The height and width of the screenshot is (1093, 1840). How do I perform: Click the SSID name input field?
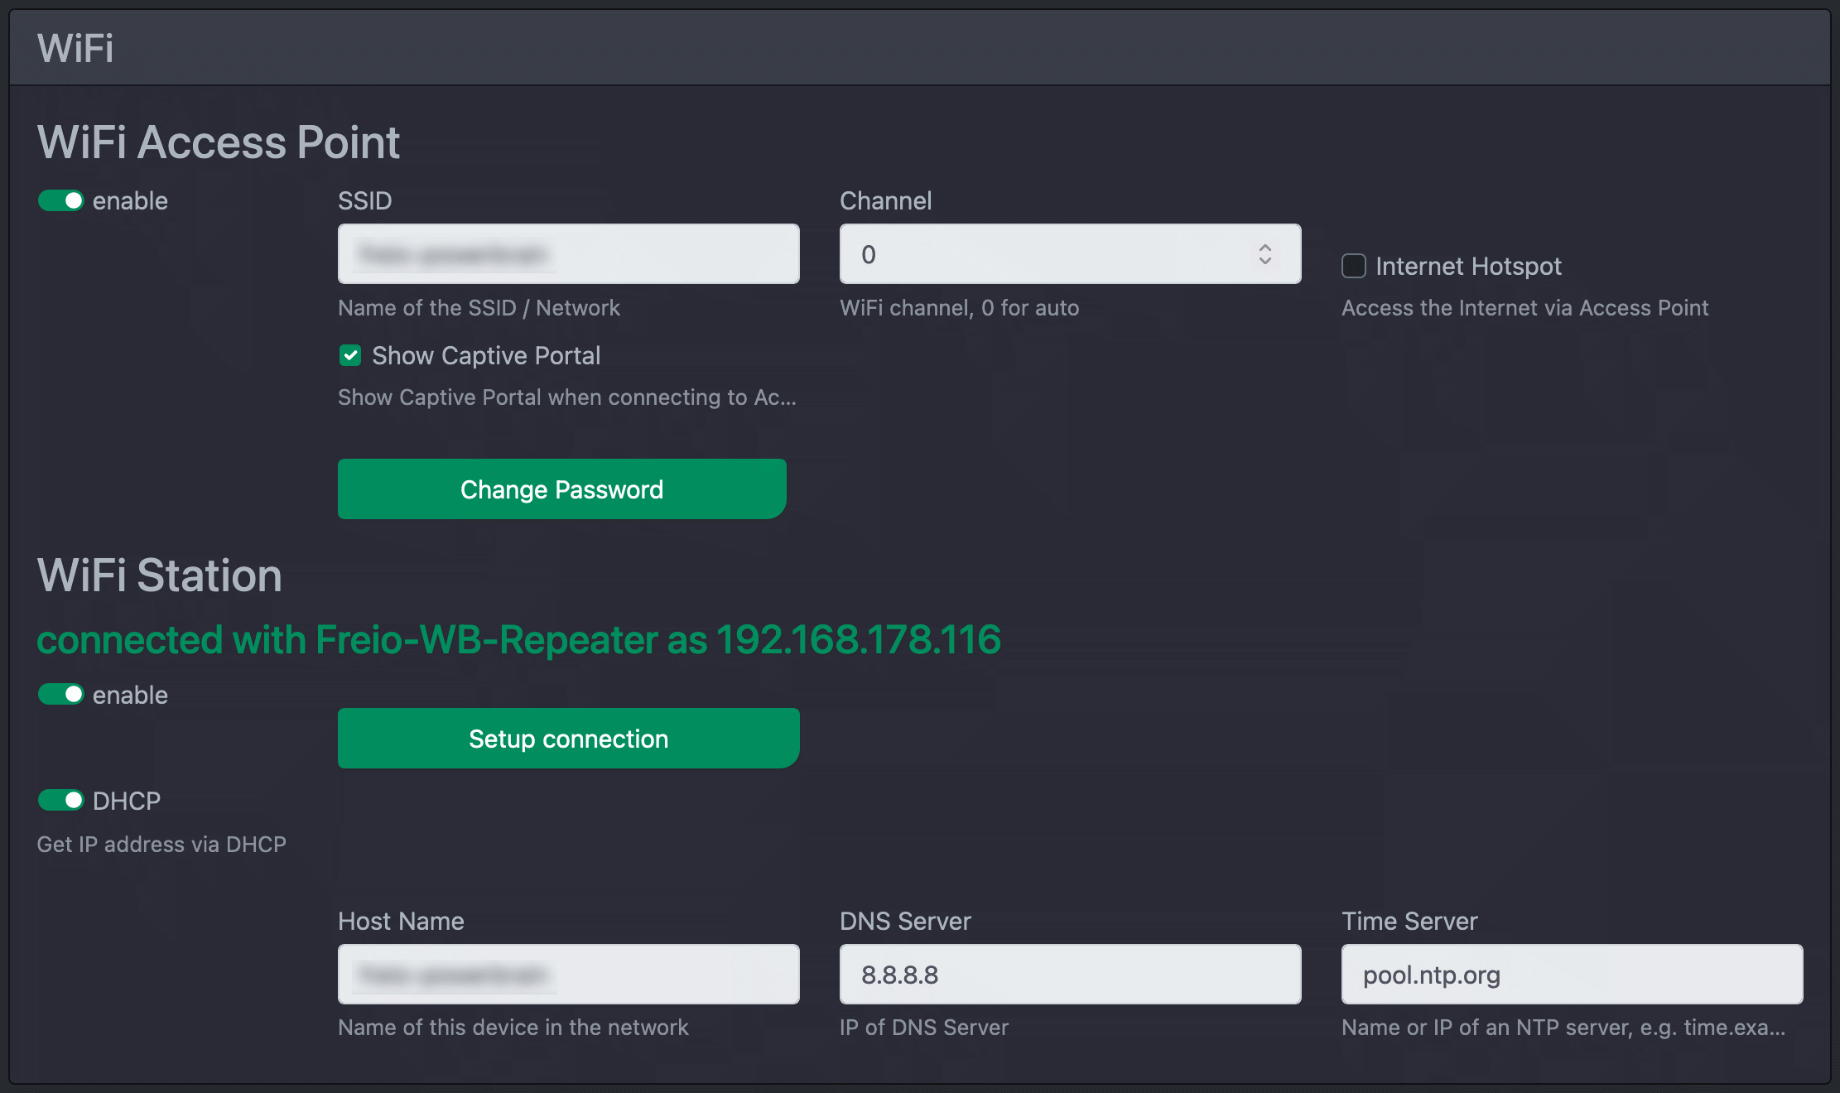coord(568,254)
